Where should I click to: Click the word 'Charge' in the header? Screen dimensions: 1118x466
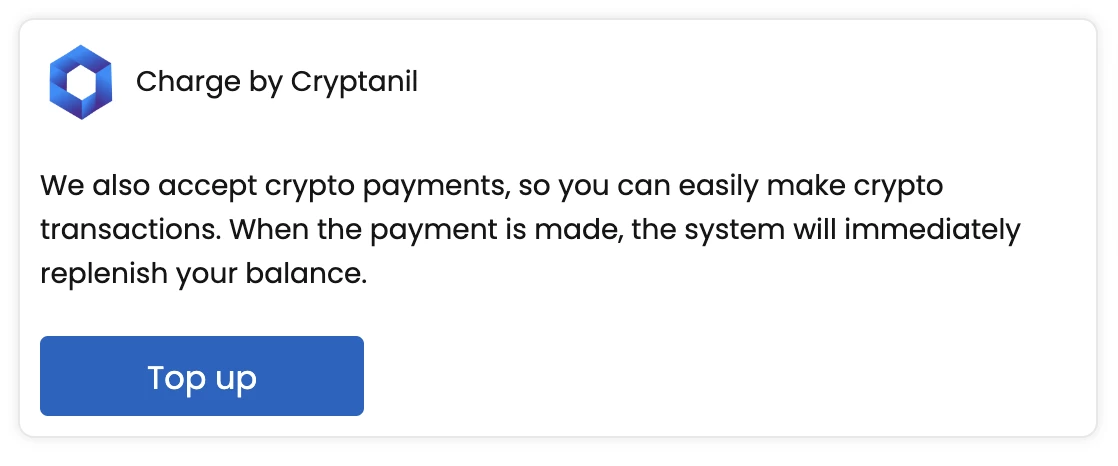pyautogui.click(x=178, y=81)
